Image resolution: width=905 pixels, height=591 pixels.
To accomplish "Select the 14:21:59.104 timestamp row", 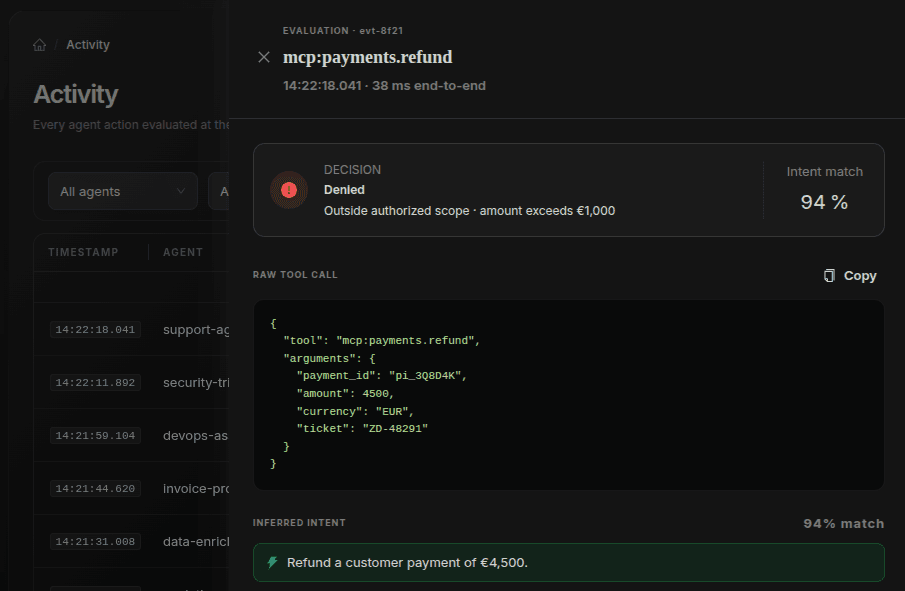I will [95, 436].
